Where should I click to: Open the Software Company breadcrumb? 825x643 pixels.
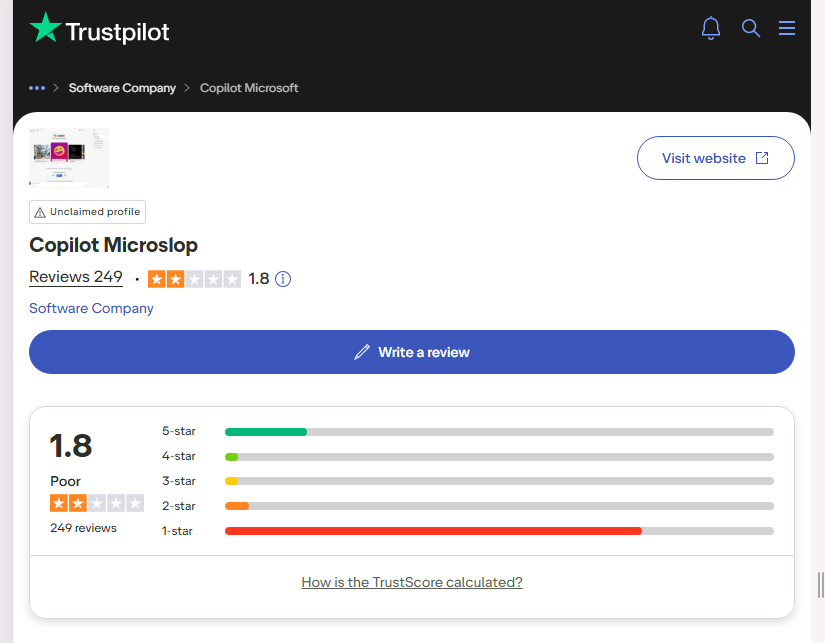[x=122, y=88]
